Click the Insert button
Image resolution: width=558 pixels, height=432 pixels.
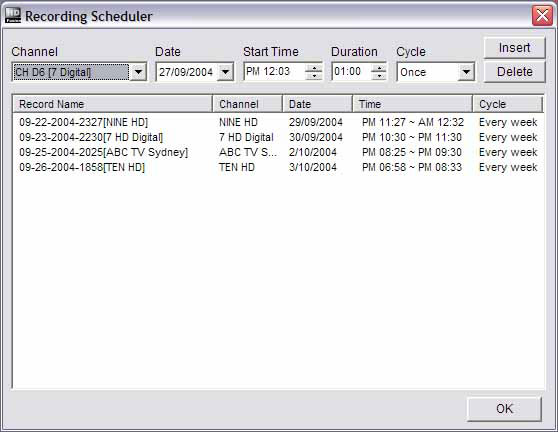(x=514, y=48)
